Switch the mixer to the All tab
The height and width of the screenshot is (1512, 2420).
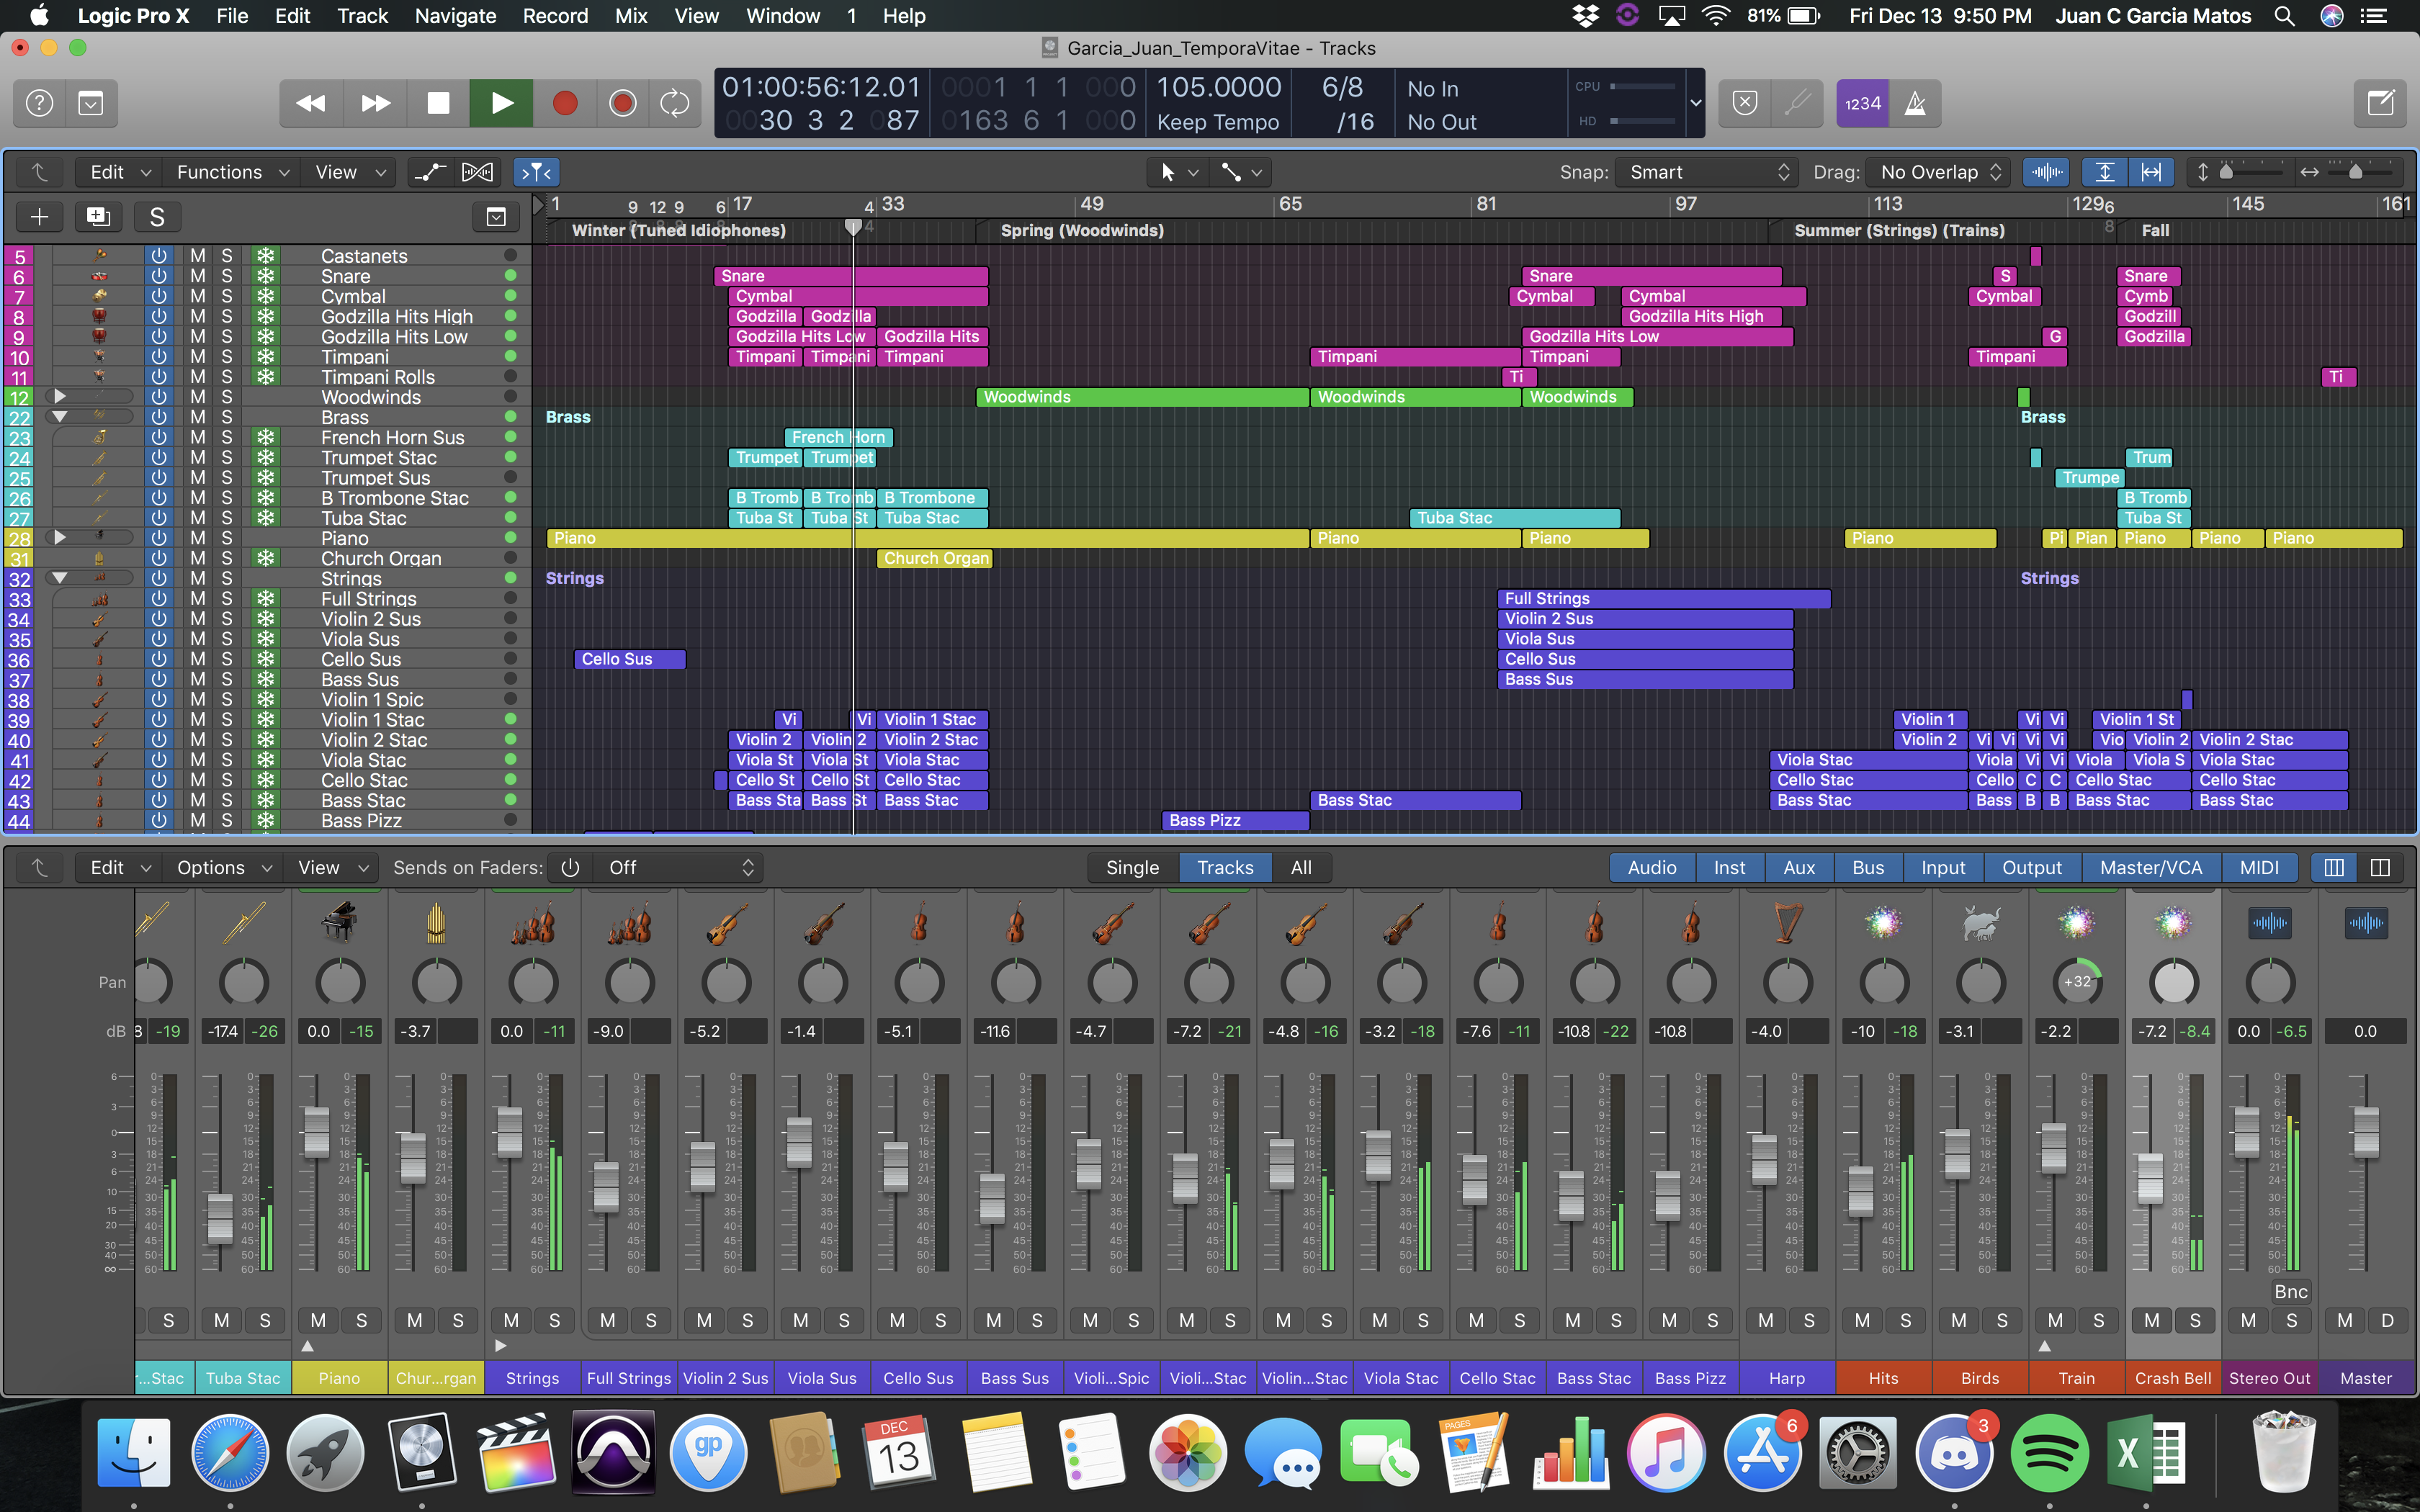[x=1300, y=868]
